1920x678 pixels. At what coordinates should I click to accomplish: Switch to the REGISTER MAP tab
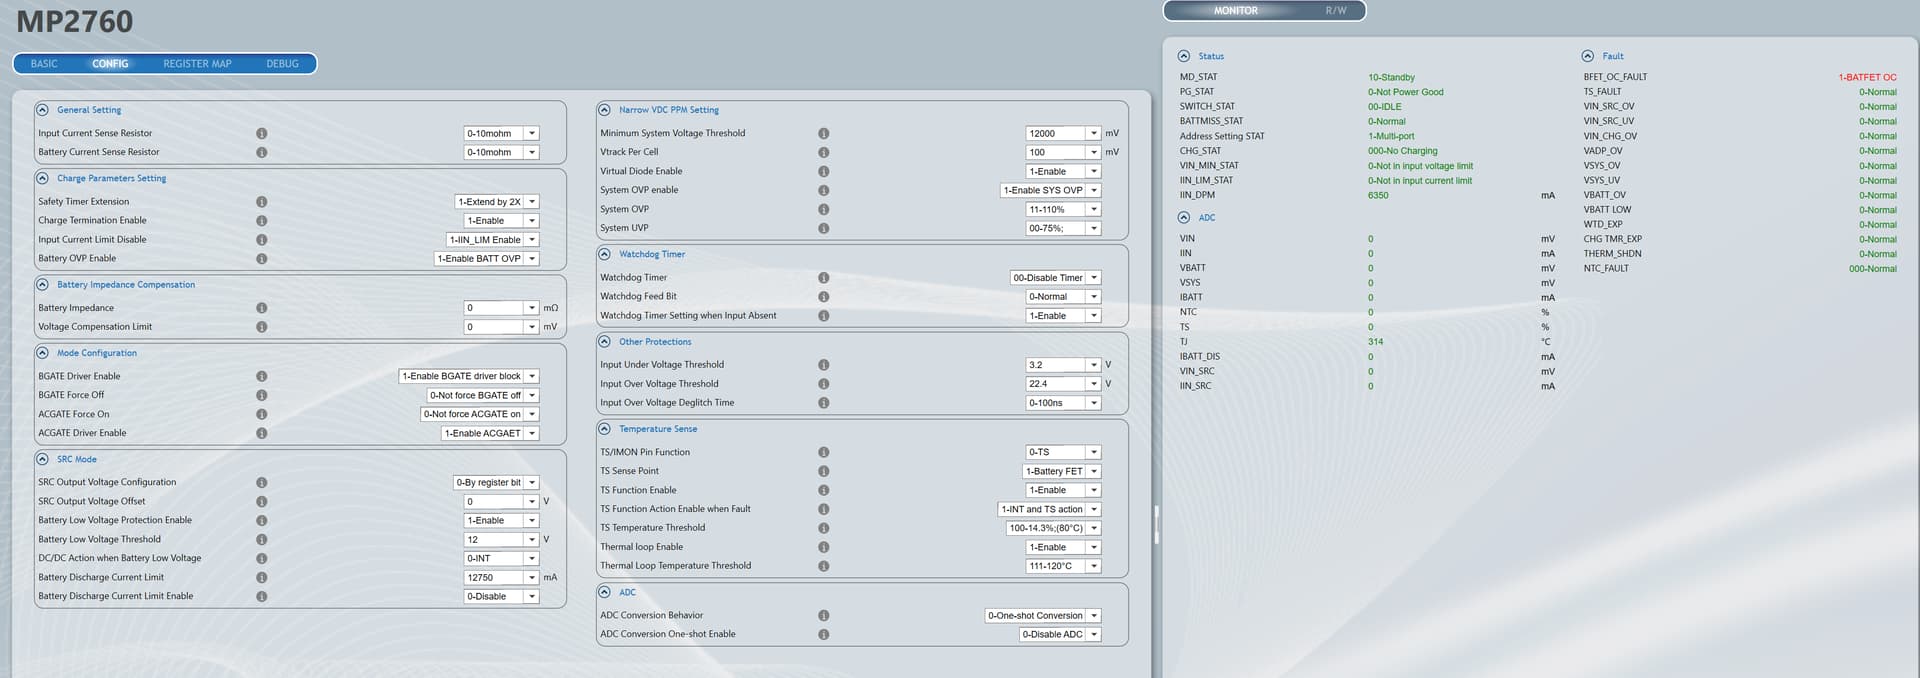197,64
